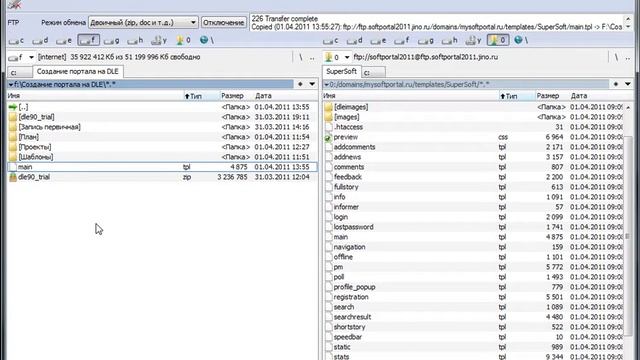Select main tpl file in right FTP panel
Viewport: 640px width, 360px height.
tap(473, 237)
